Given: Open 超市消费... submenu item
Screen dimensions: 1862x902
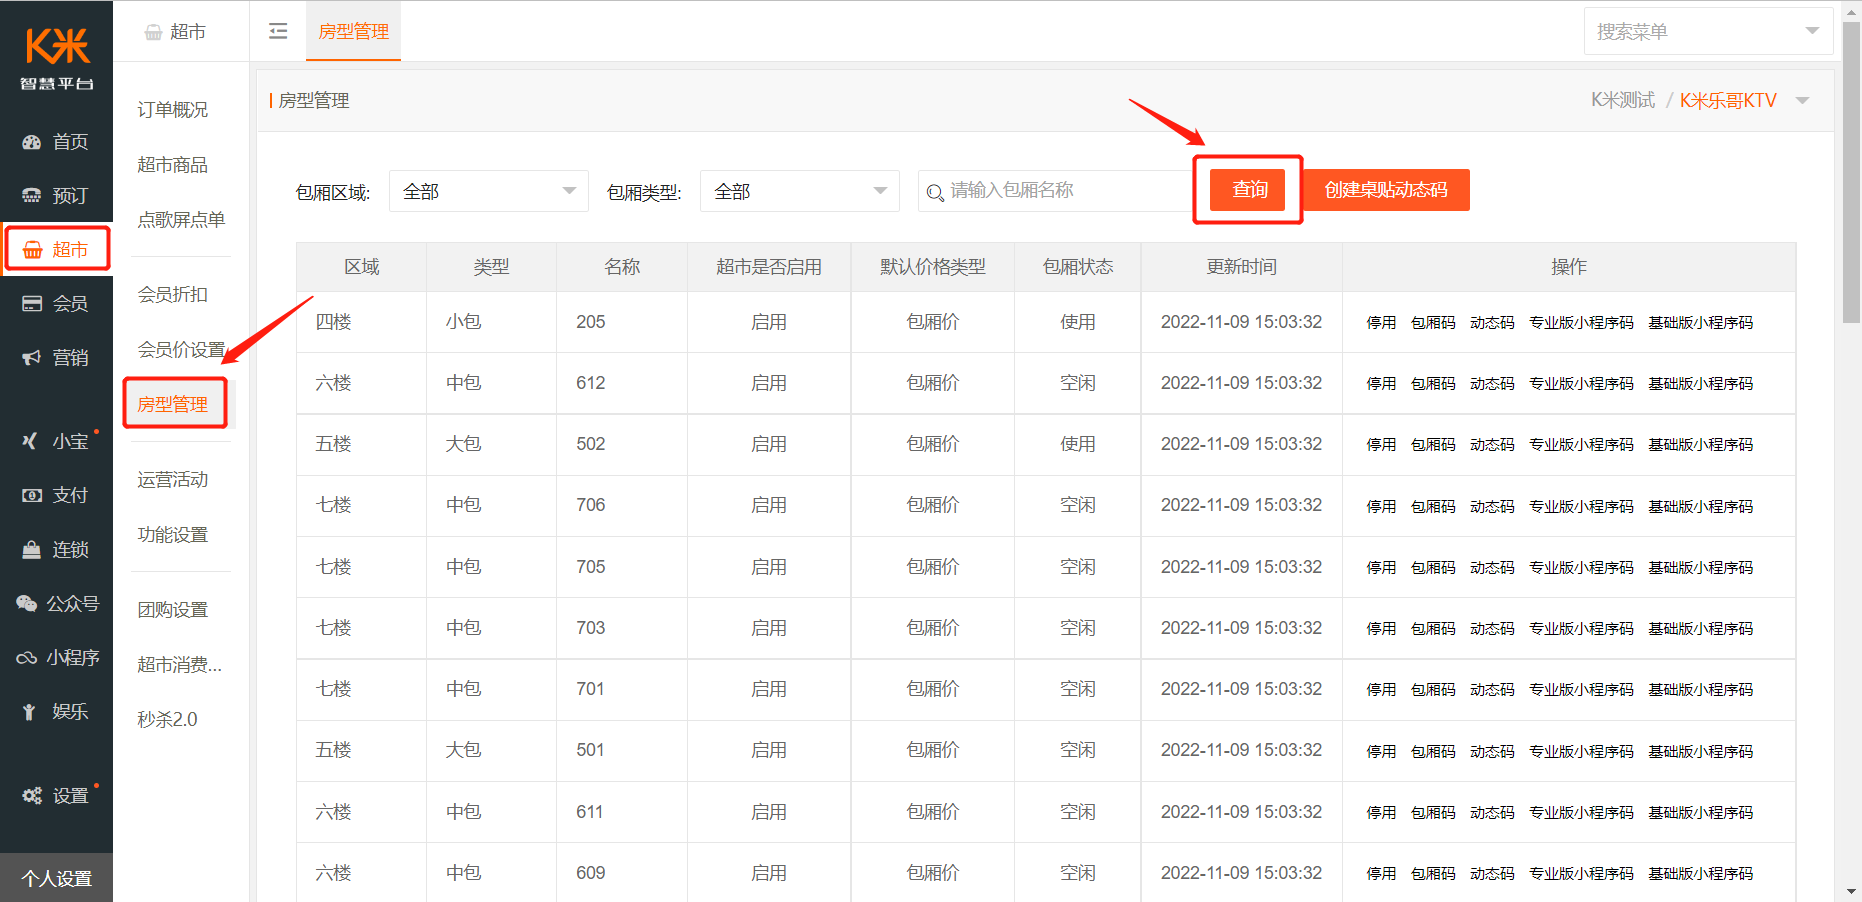Looking at the screenshot, I should click(x=180, y=665).
